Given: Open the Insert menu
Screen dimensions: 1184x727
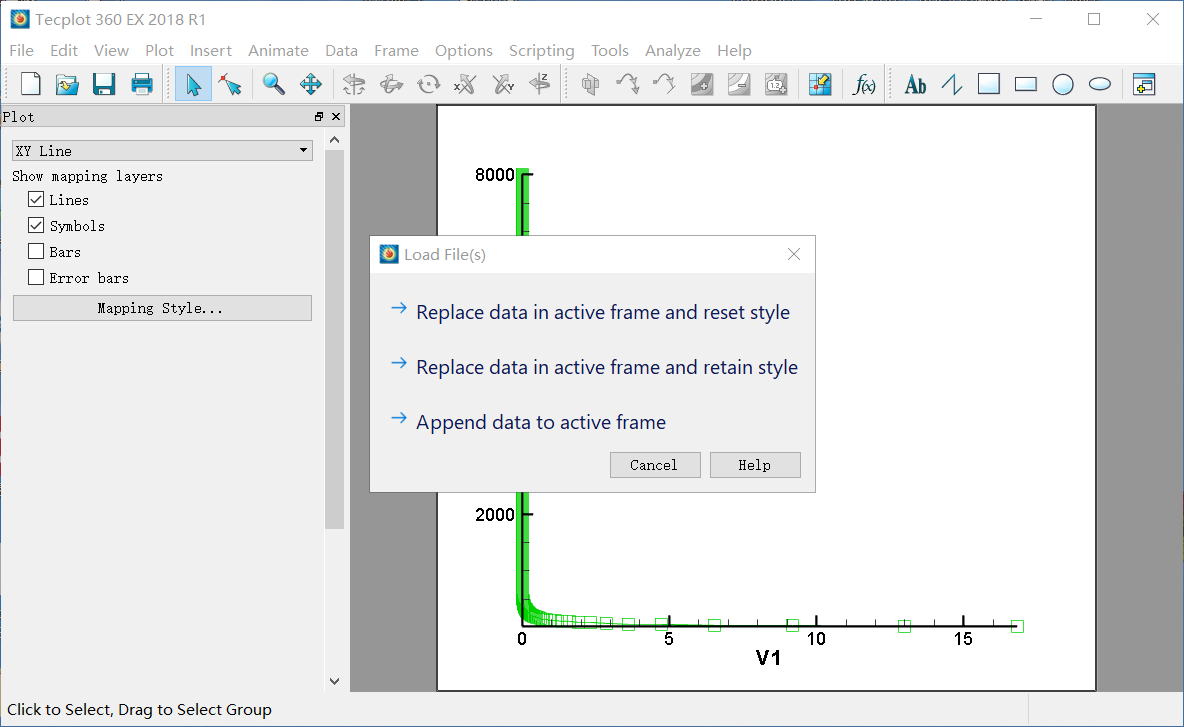Looking at the screenshot, I should click(x=211, y=51).
